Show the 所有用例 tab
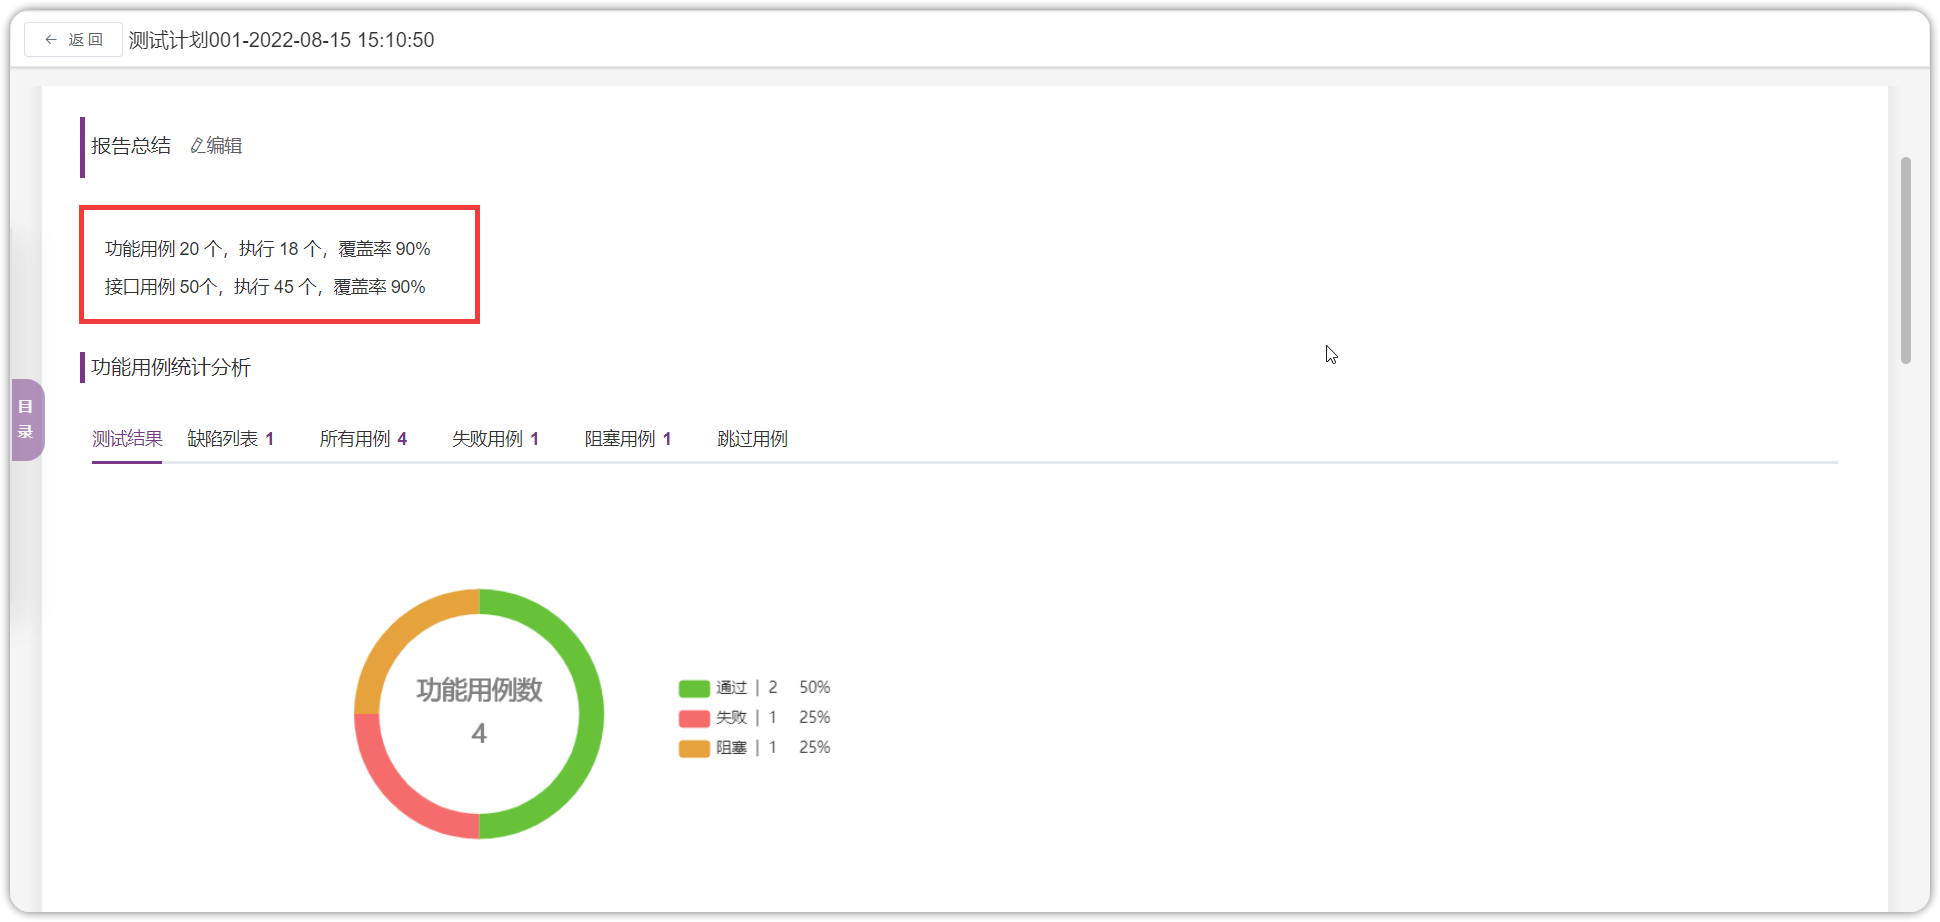Viewport: 1940px width, 922px height. (363, 439)
